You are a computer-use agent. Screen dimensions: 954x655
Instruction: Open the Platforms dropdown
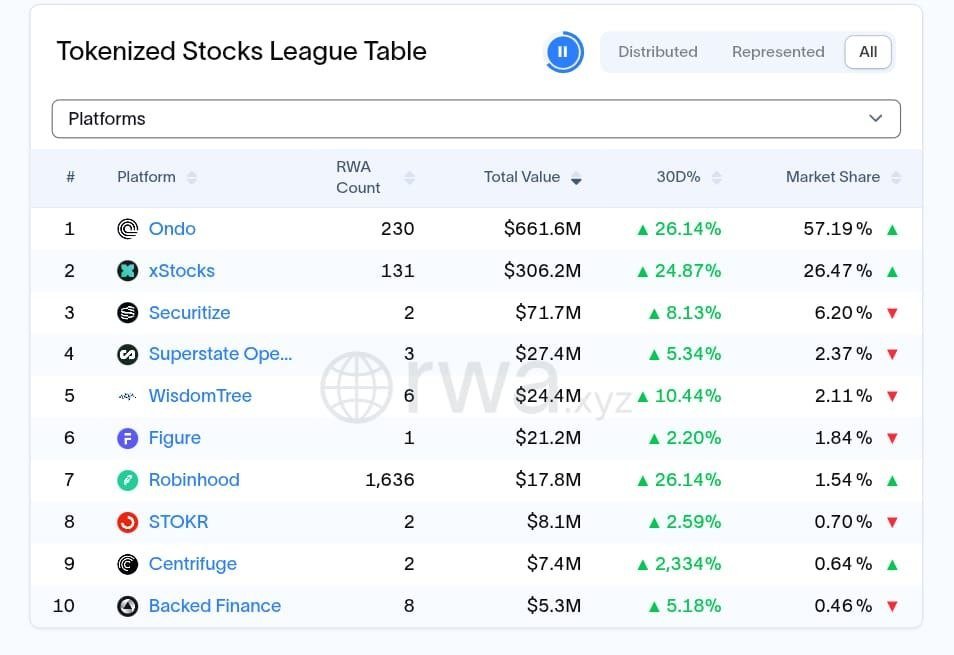[476, 119]
